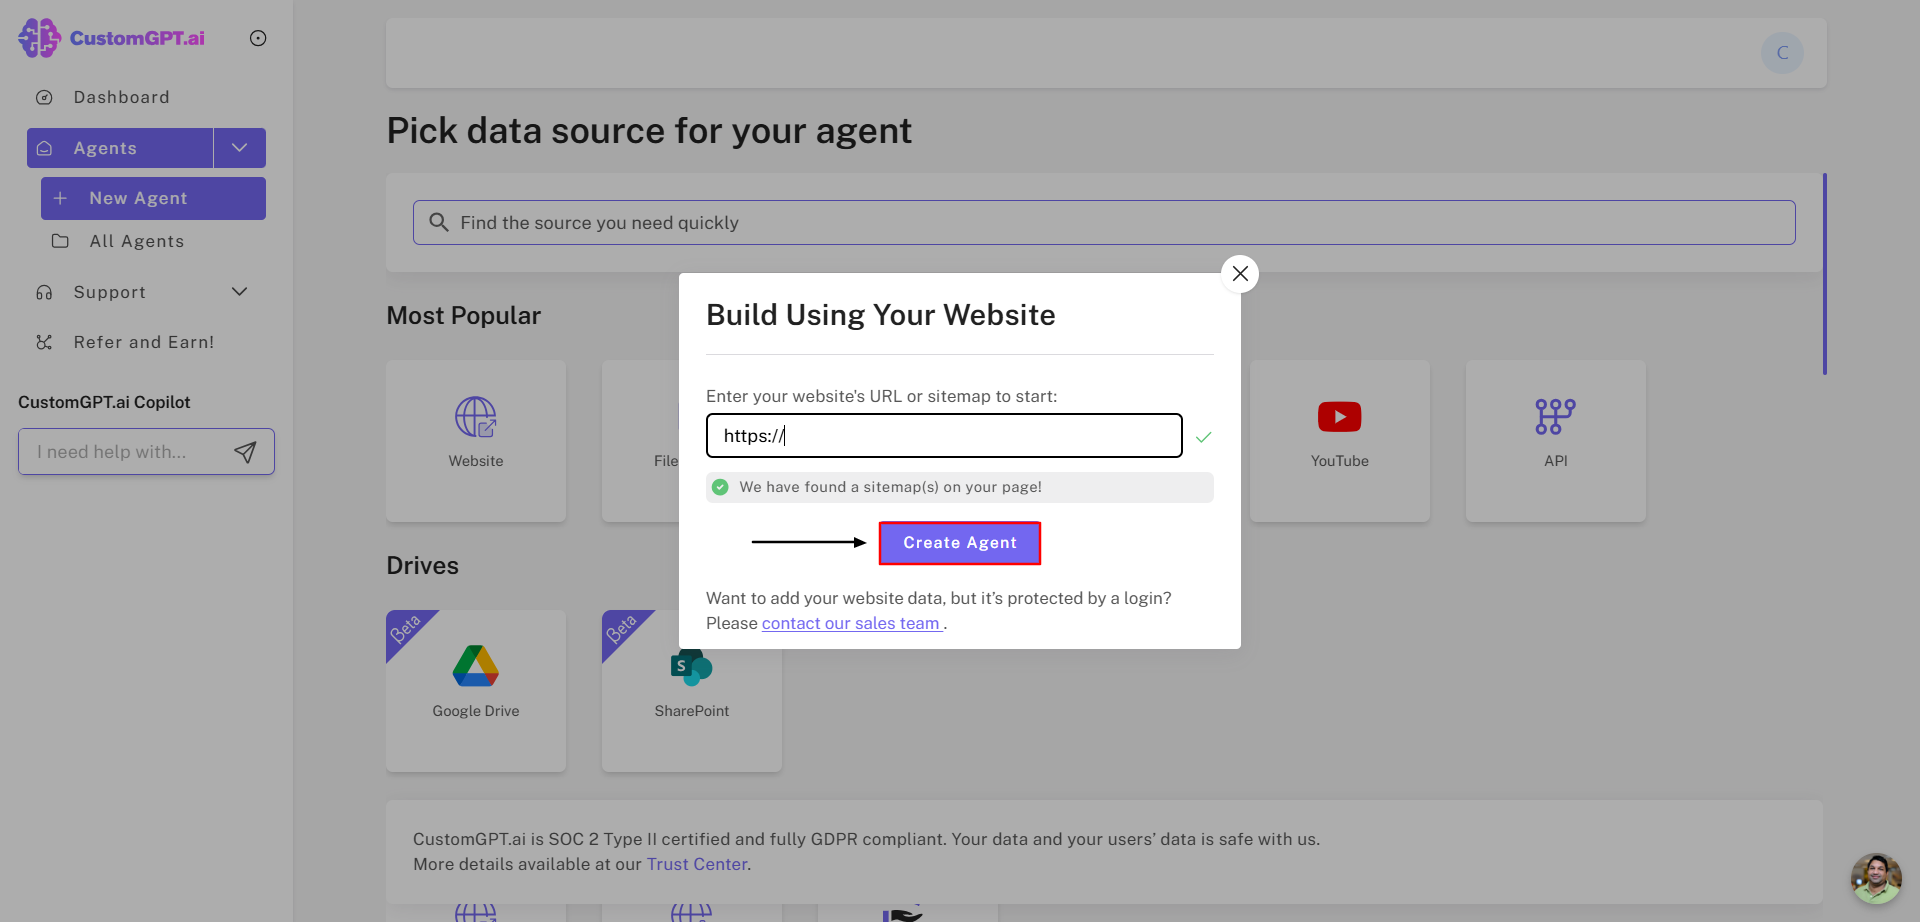
Task: Open the support chat avatar bubble
Action: click(1876, 878)
